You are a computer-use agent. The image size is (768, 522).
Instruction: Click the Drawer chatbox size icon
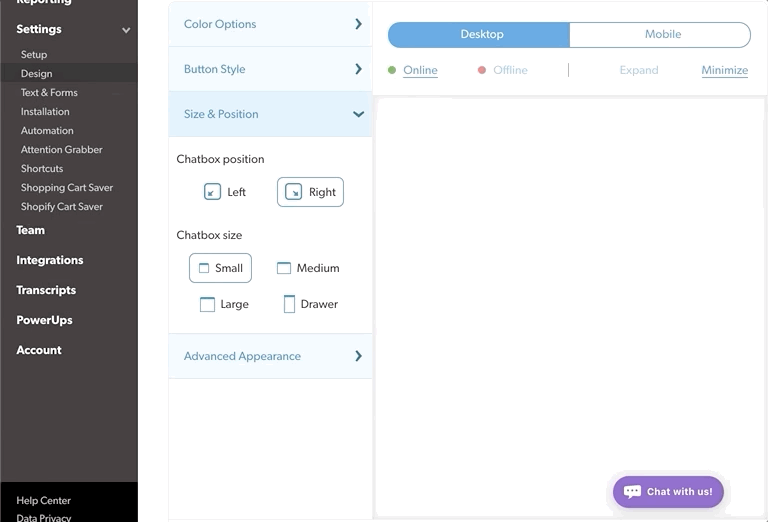[289, 304]
